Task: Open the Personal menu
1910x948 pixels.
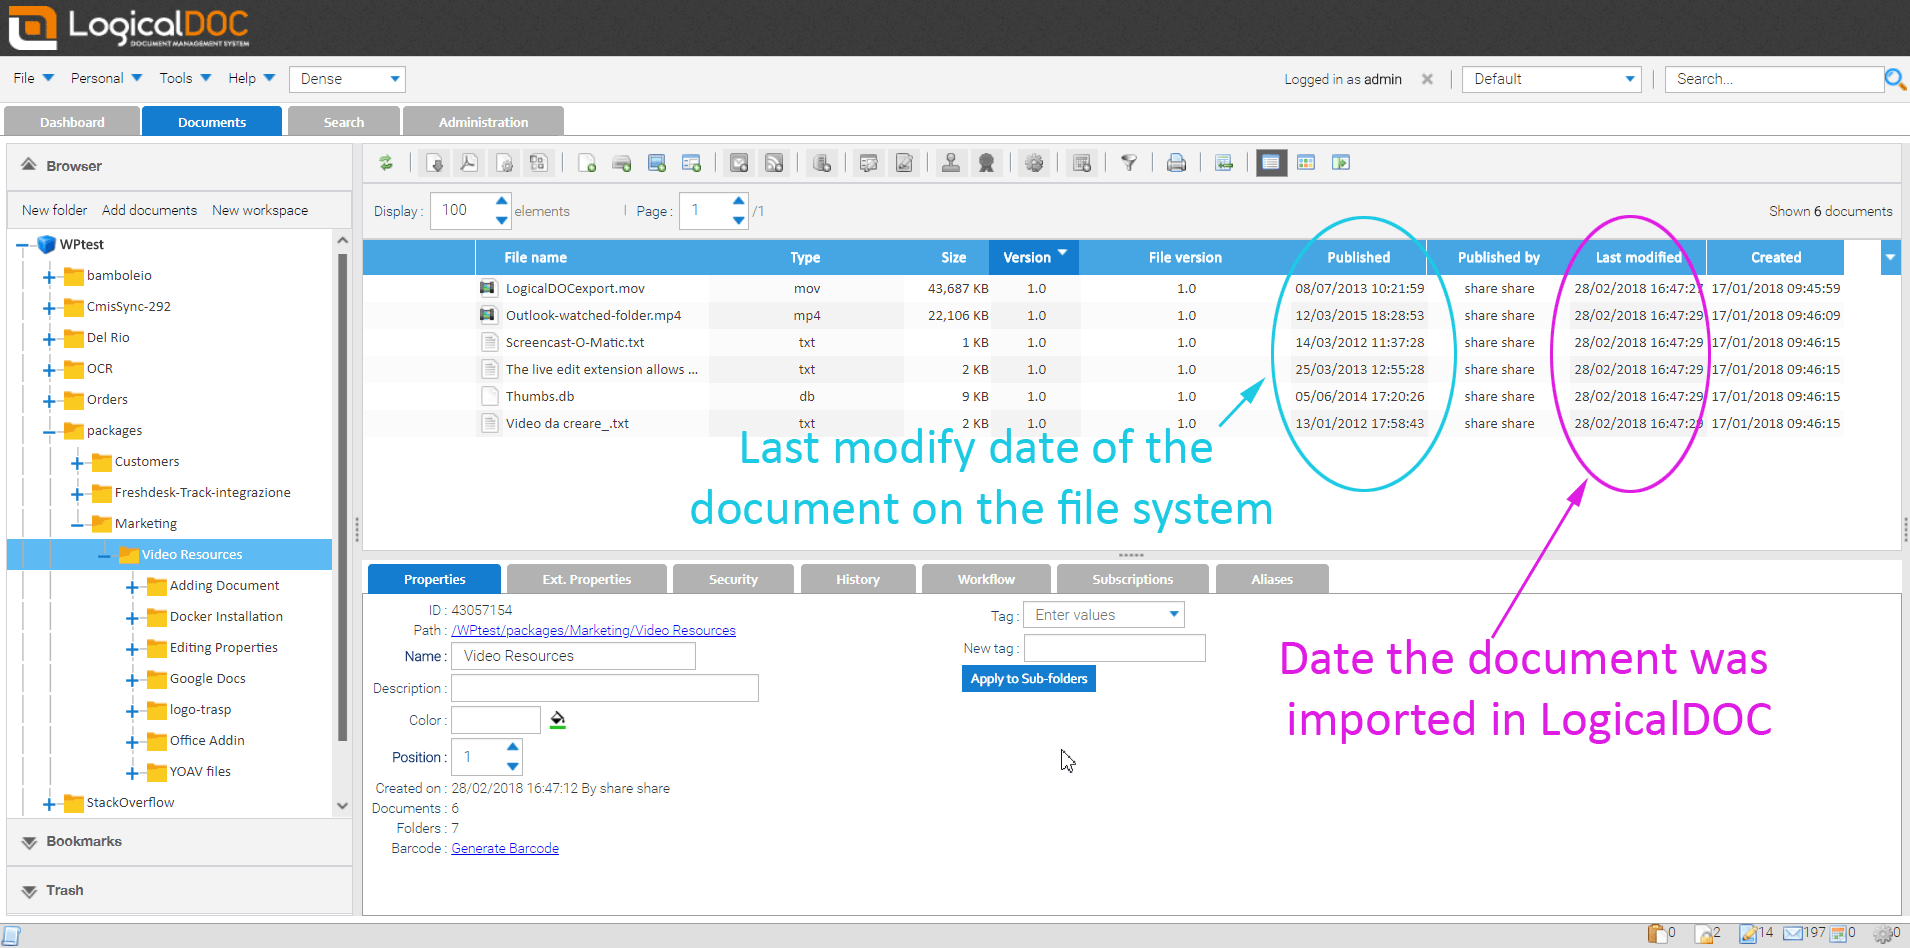Action: point(106,78)
